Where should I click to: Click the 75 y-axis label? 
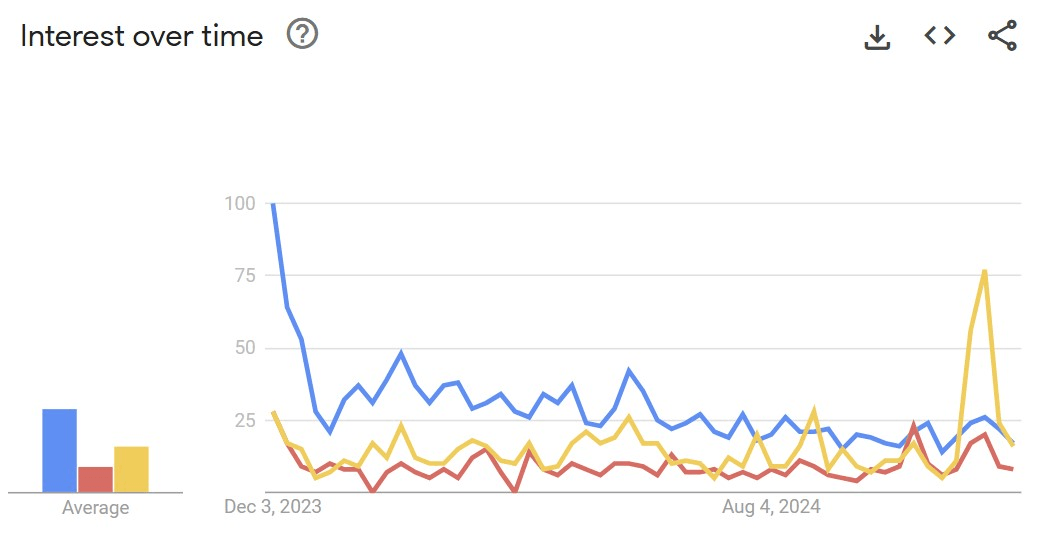245,276
